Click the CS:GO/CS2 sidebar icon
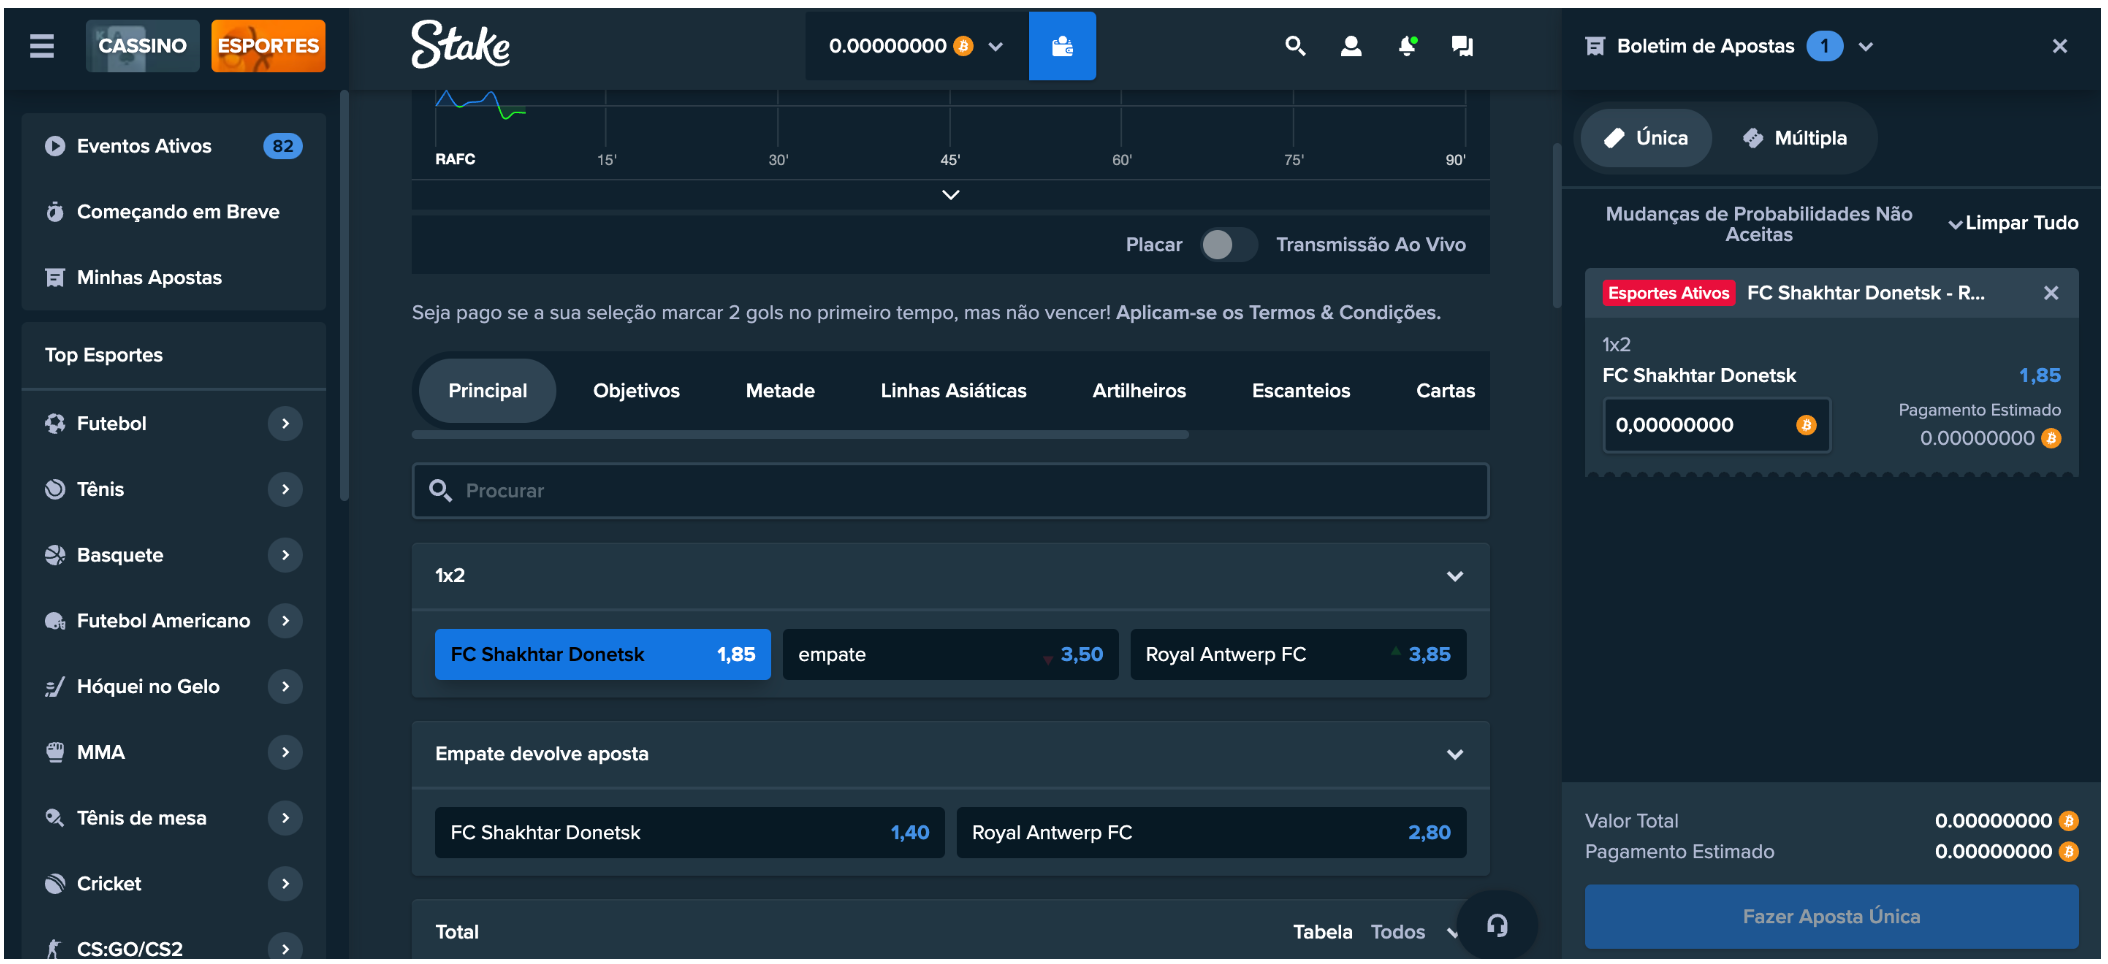The width and height of the screenshot is (2108, 964). 55,948
